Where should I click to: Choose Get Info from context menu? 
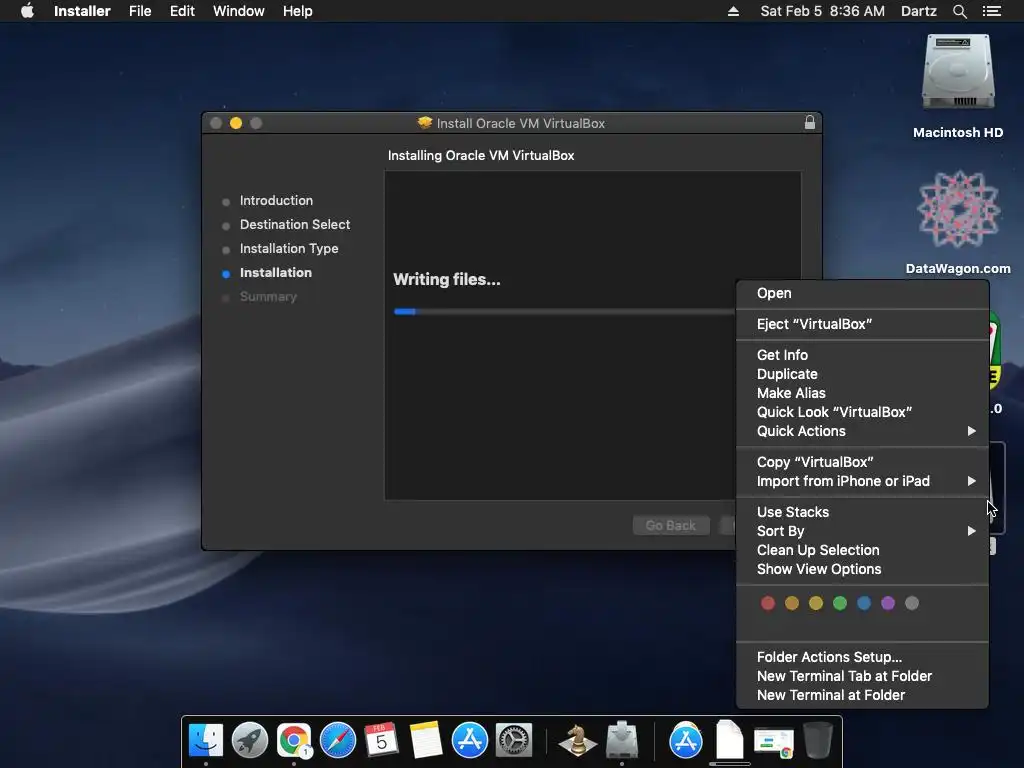point(862,355)
